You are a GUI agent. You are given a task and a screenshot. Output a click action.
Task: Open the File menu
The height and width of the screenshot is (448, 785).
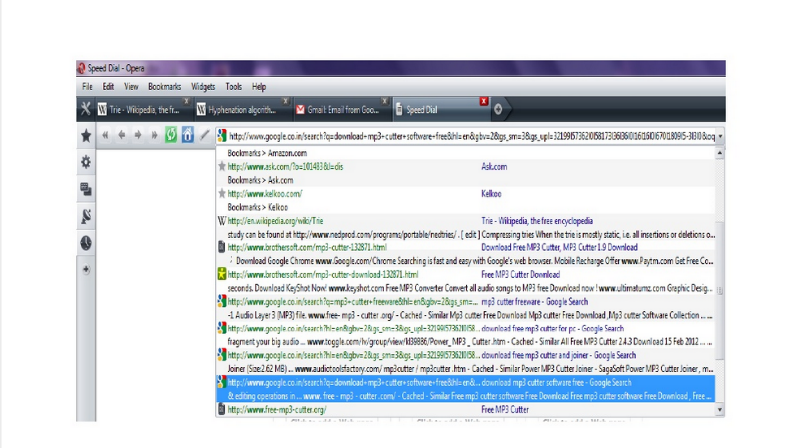87,87
